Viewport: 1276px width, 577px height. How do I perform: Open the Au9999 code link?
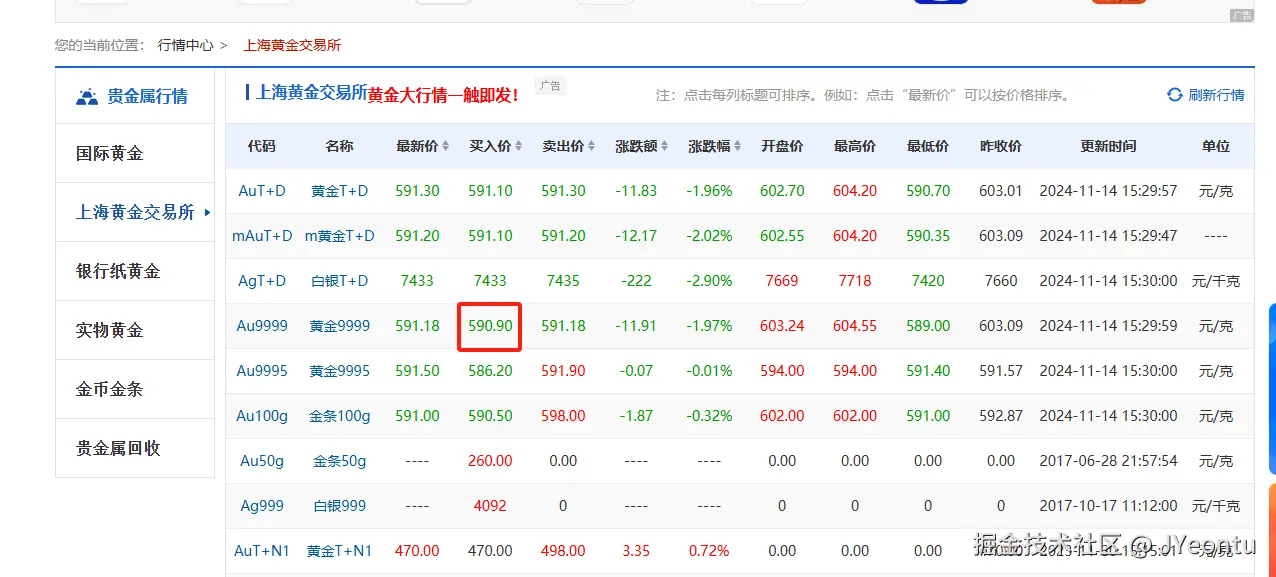[262, 326]
